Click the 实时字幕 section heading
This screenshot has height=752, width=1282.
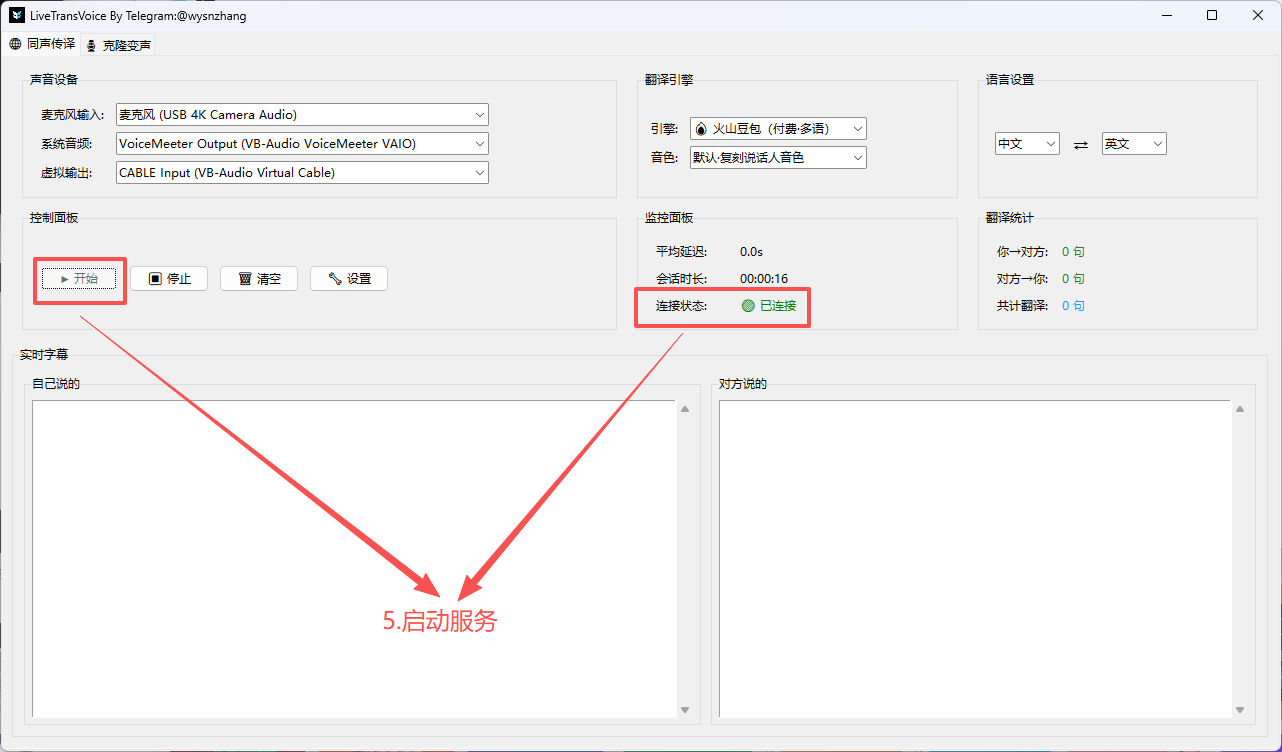44,355
